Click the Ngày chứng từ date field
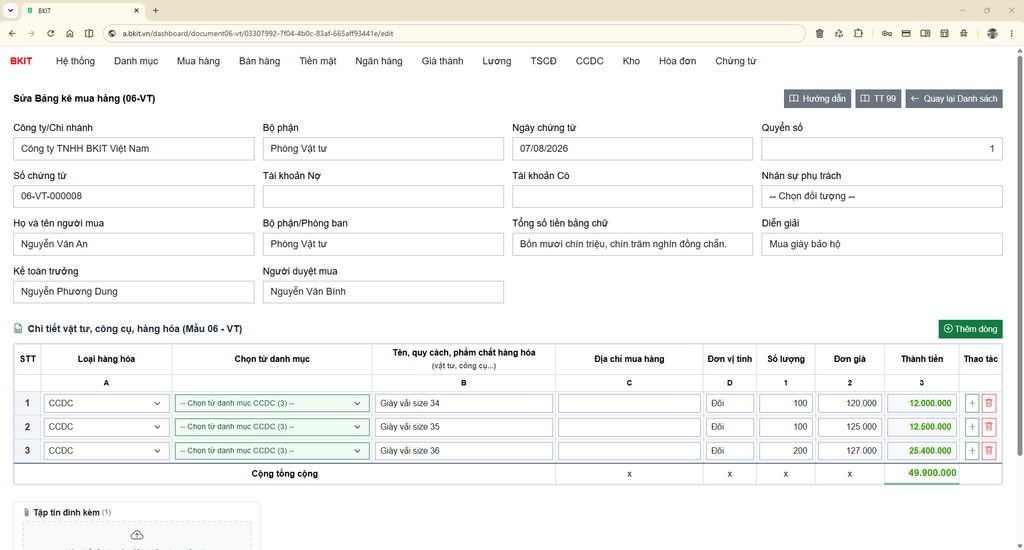 tap(632, 148)
